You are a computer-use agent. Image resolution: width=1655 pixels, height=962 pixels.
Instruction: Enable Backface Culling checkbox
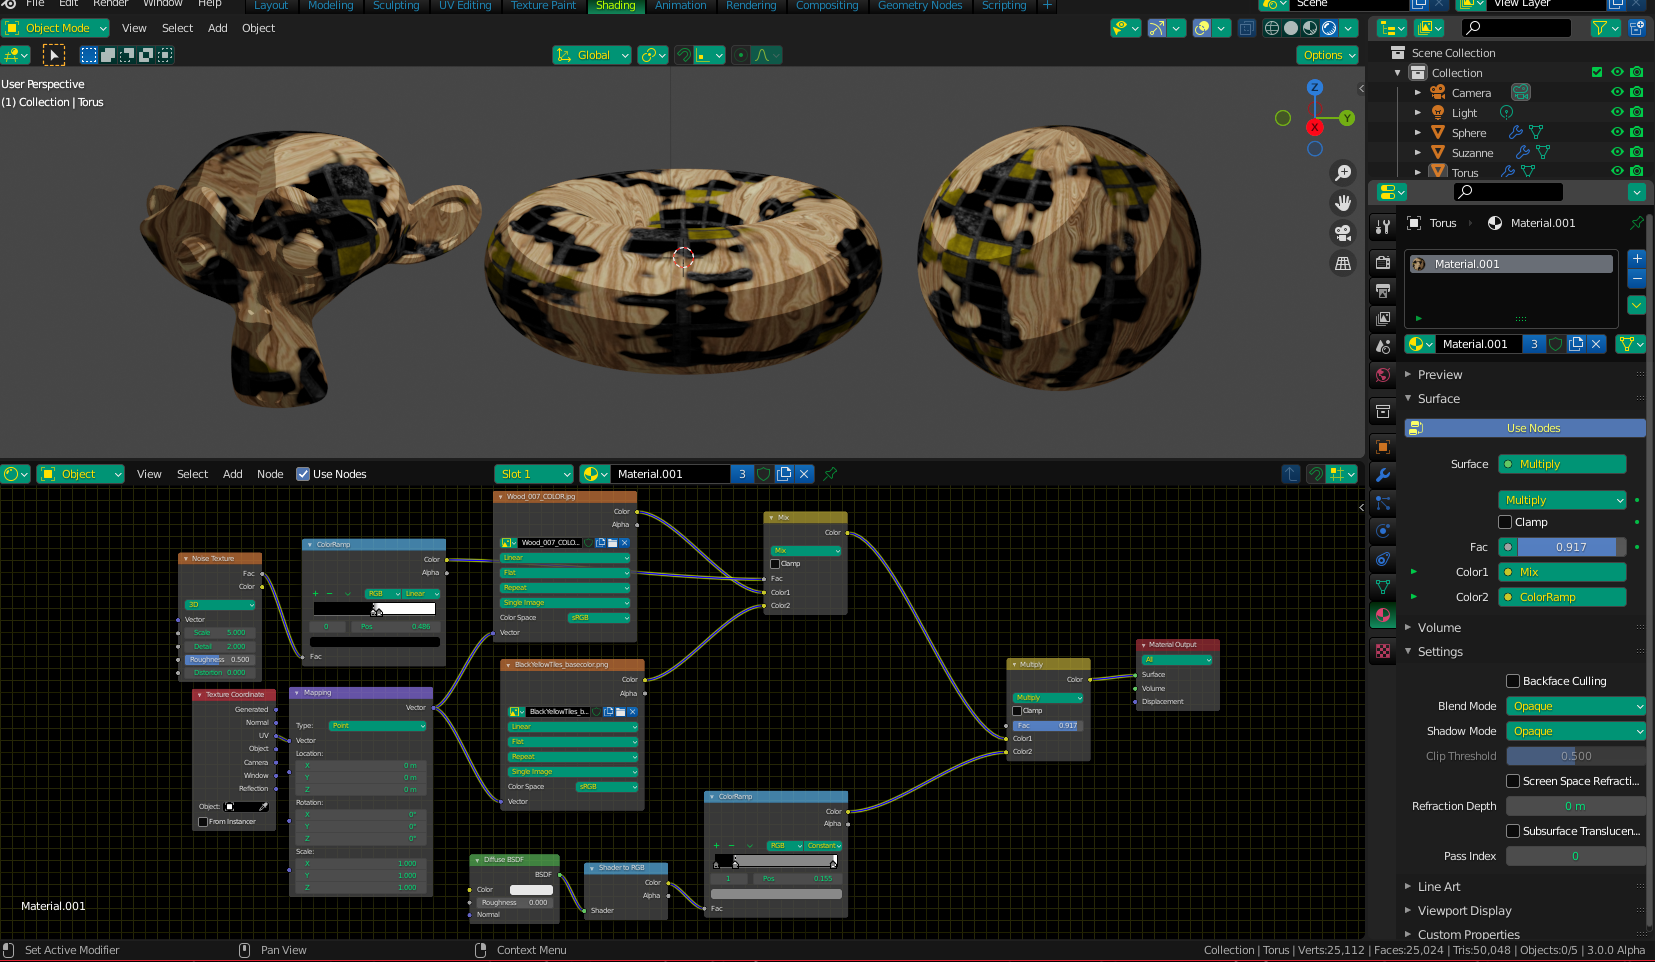[x=1513, y=681]
